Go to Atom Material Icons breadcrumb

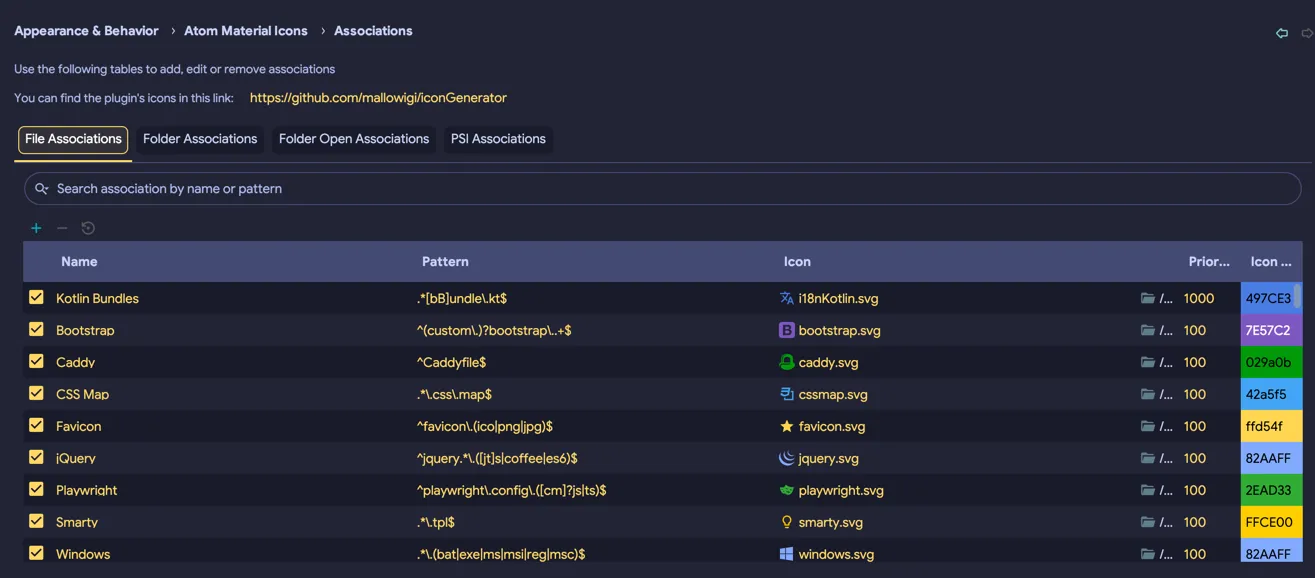246,31
